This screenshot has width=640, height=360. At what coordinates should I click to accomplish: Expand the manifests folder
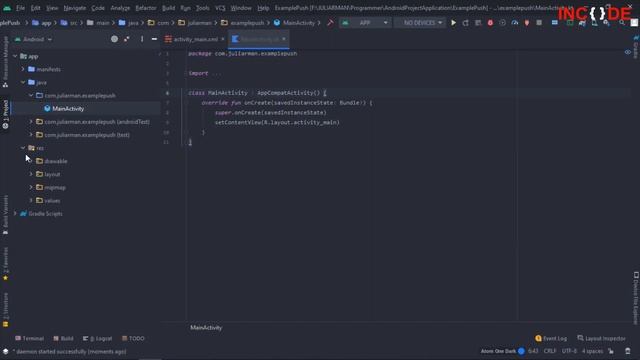pos(23,69)
